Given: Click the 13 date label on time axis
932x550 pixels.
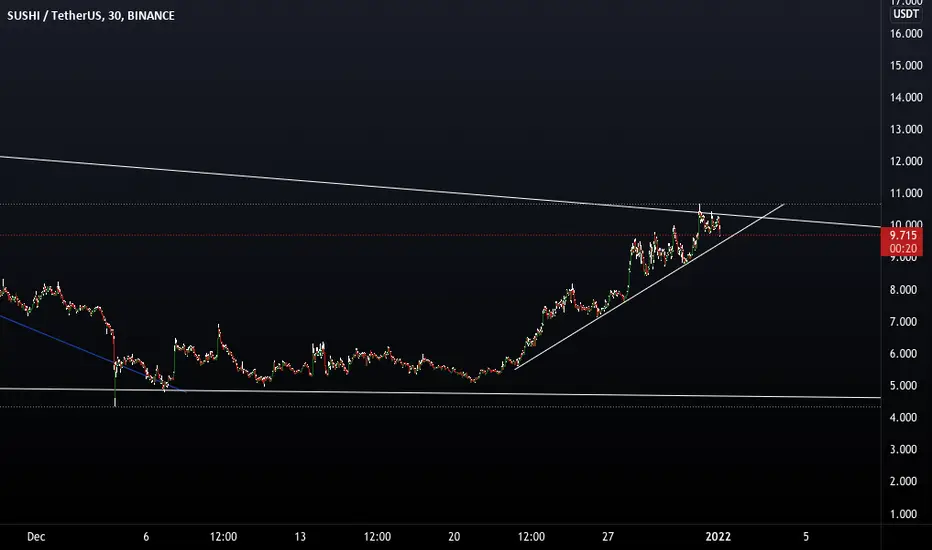Looking at the screenshot, I should 300,537.
